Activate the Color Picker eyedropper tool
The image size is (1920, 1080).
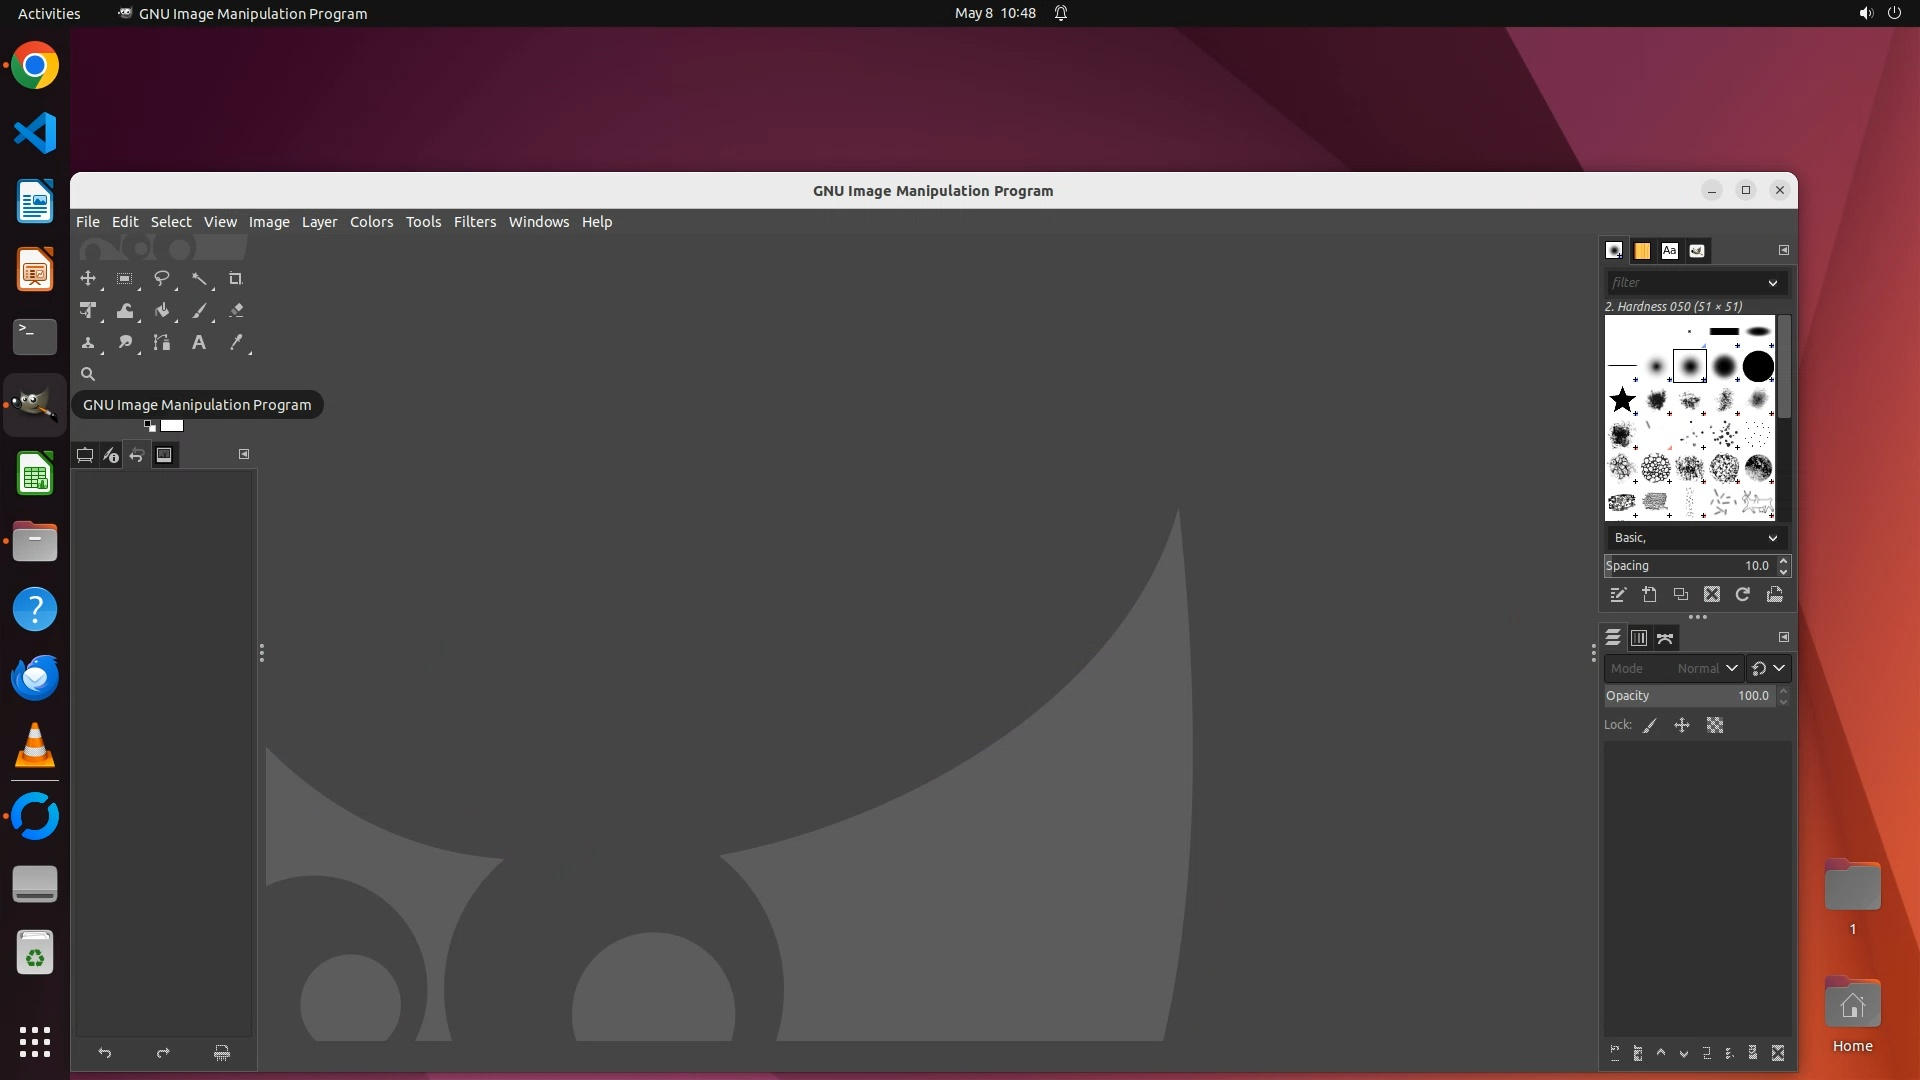236,343
